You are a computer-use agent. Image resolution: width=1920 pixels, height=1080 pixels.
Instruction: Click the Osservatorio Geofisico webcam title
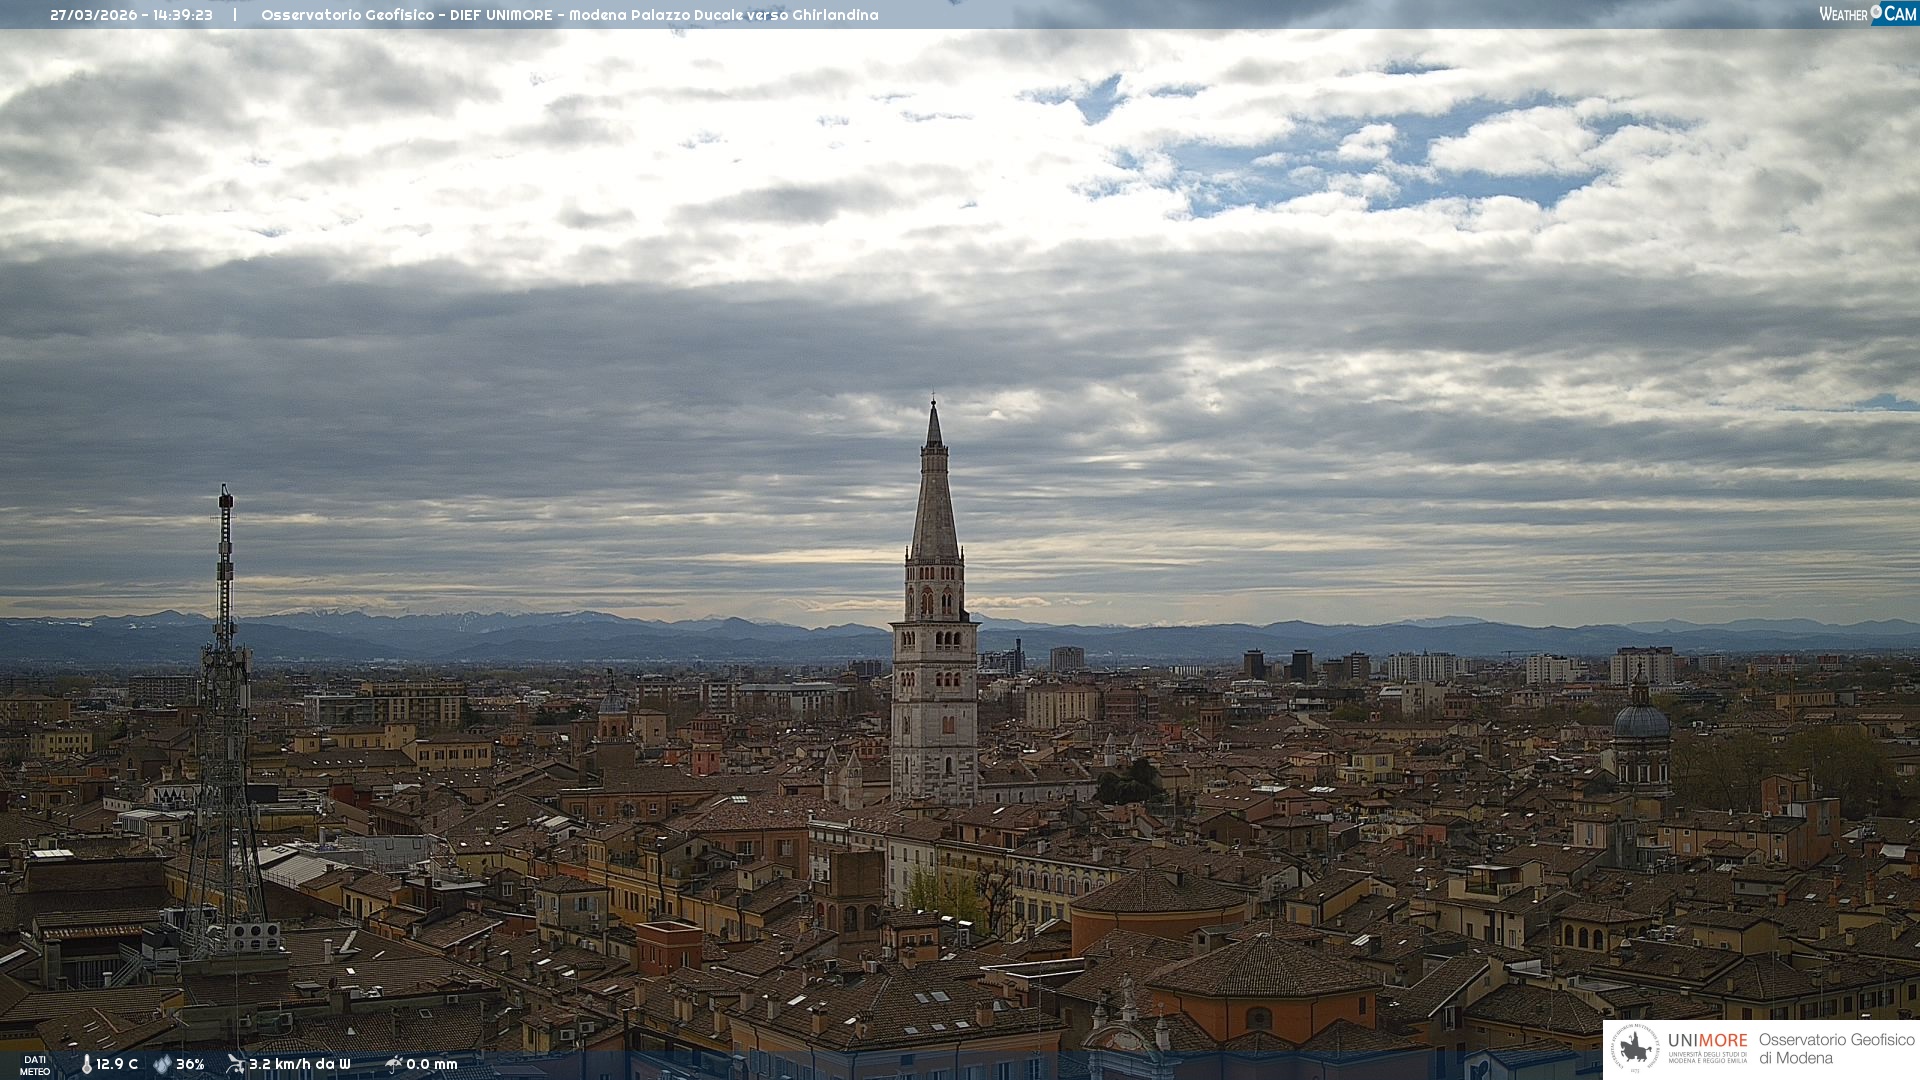pyautogui.click(x=569, y=15)
